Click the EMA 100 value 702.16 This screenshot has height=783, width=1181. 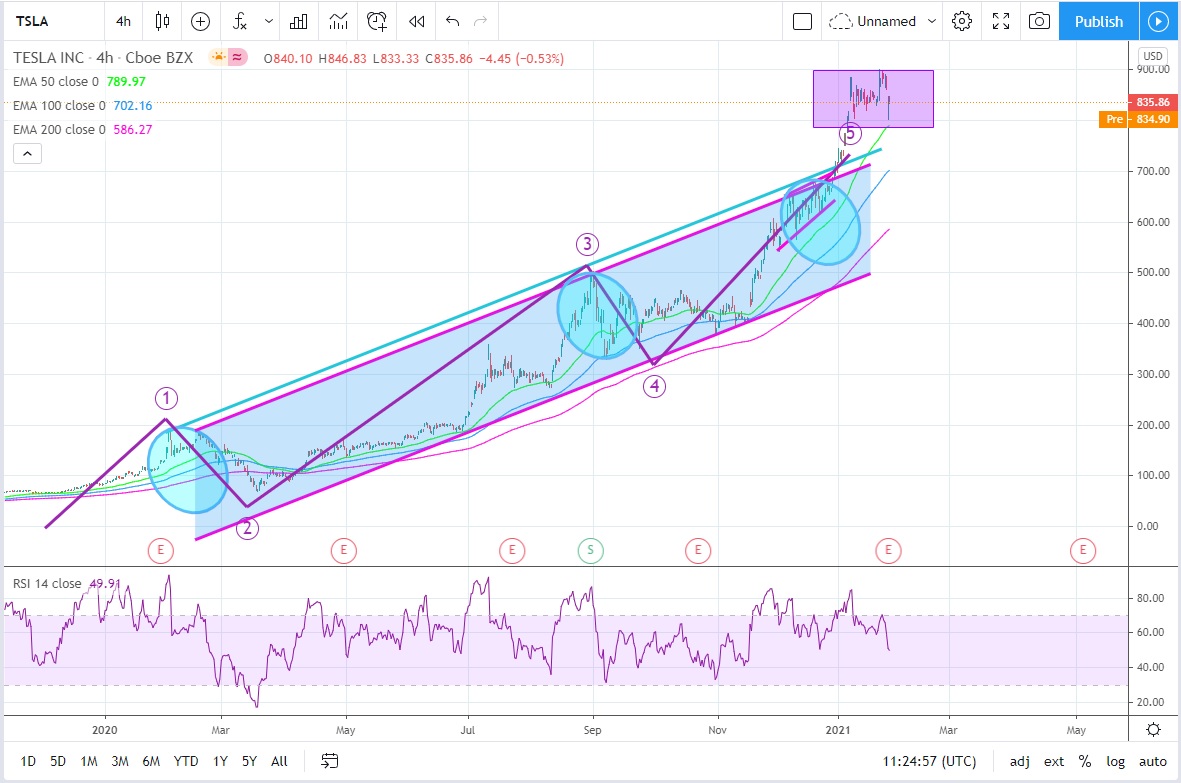[x=133, y=105]
